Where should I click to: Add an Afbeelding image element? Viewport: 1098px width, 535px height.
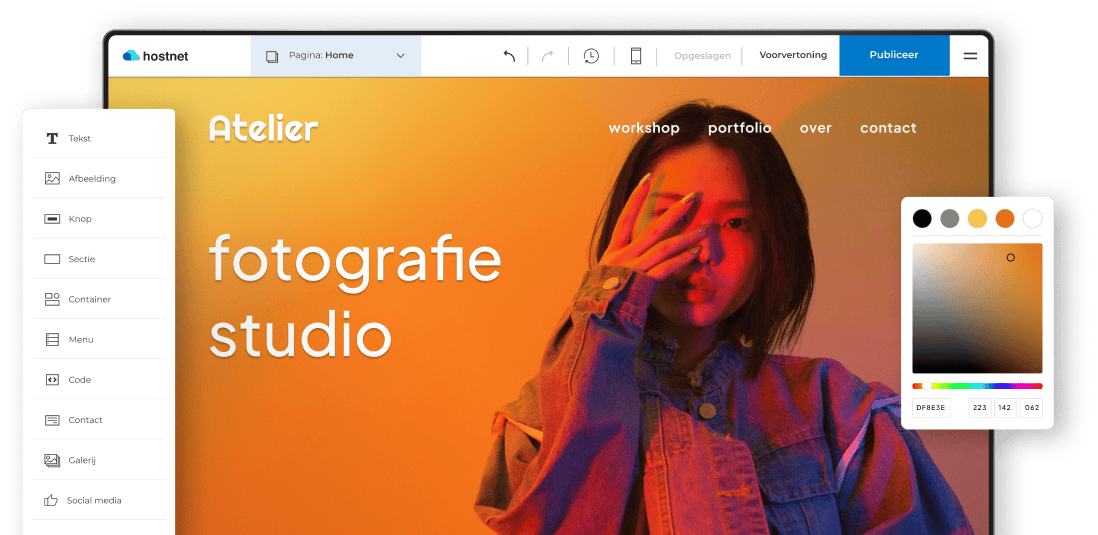pos(52,179)
